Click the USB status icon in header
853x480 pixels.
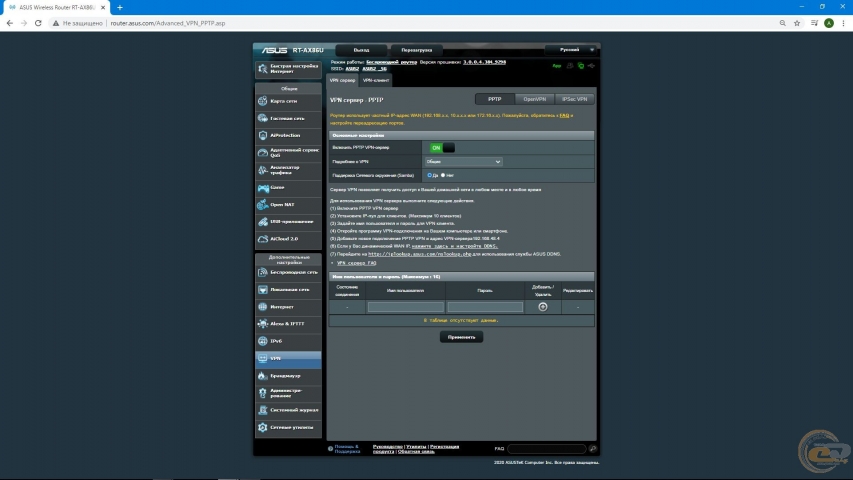click(x=591, y=66)
